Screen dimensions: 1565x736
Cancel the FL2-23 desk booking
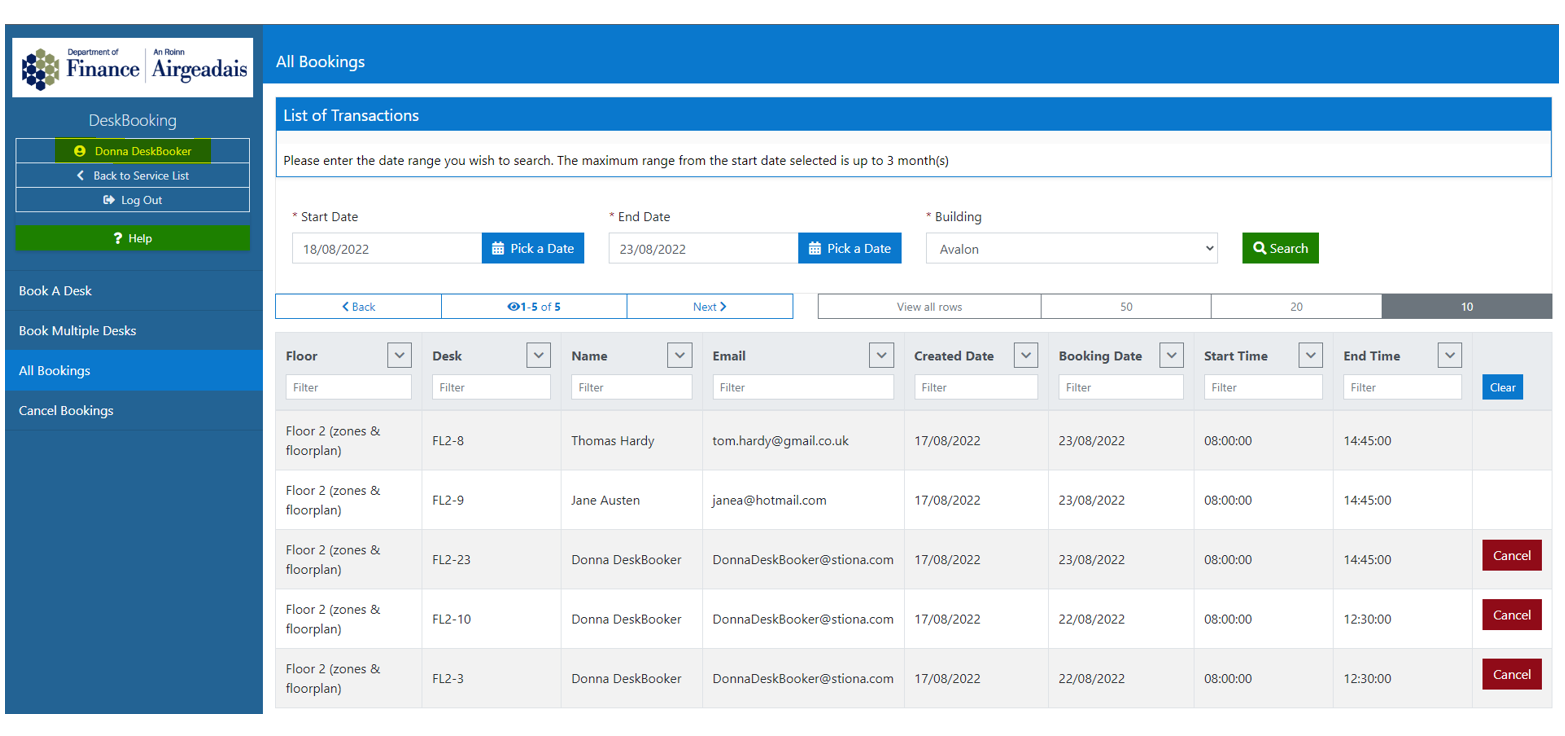pyautogui.click(x=1512, y=555)
